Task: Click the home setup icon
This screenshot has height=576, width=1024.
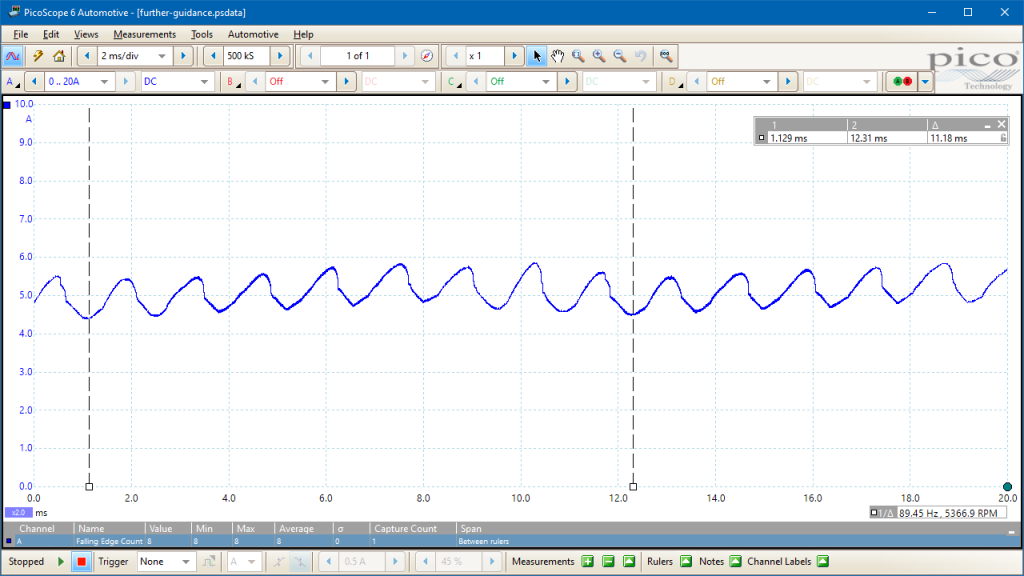Action: tap(59, 56)
